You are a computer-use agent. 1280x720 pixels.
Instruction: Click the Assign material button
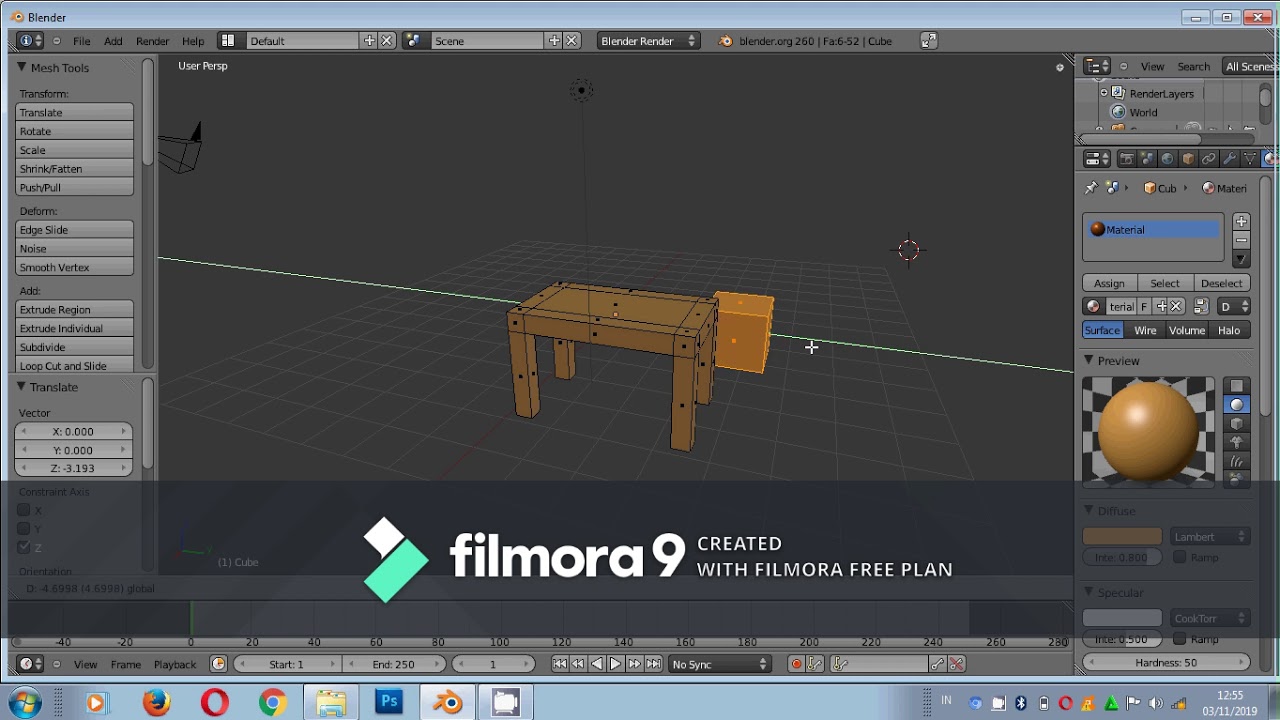1109,284
